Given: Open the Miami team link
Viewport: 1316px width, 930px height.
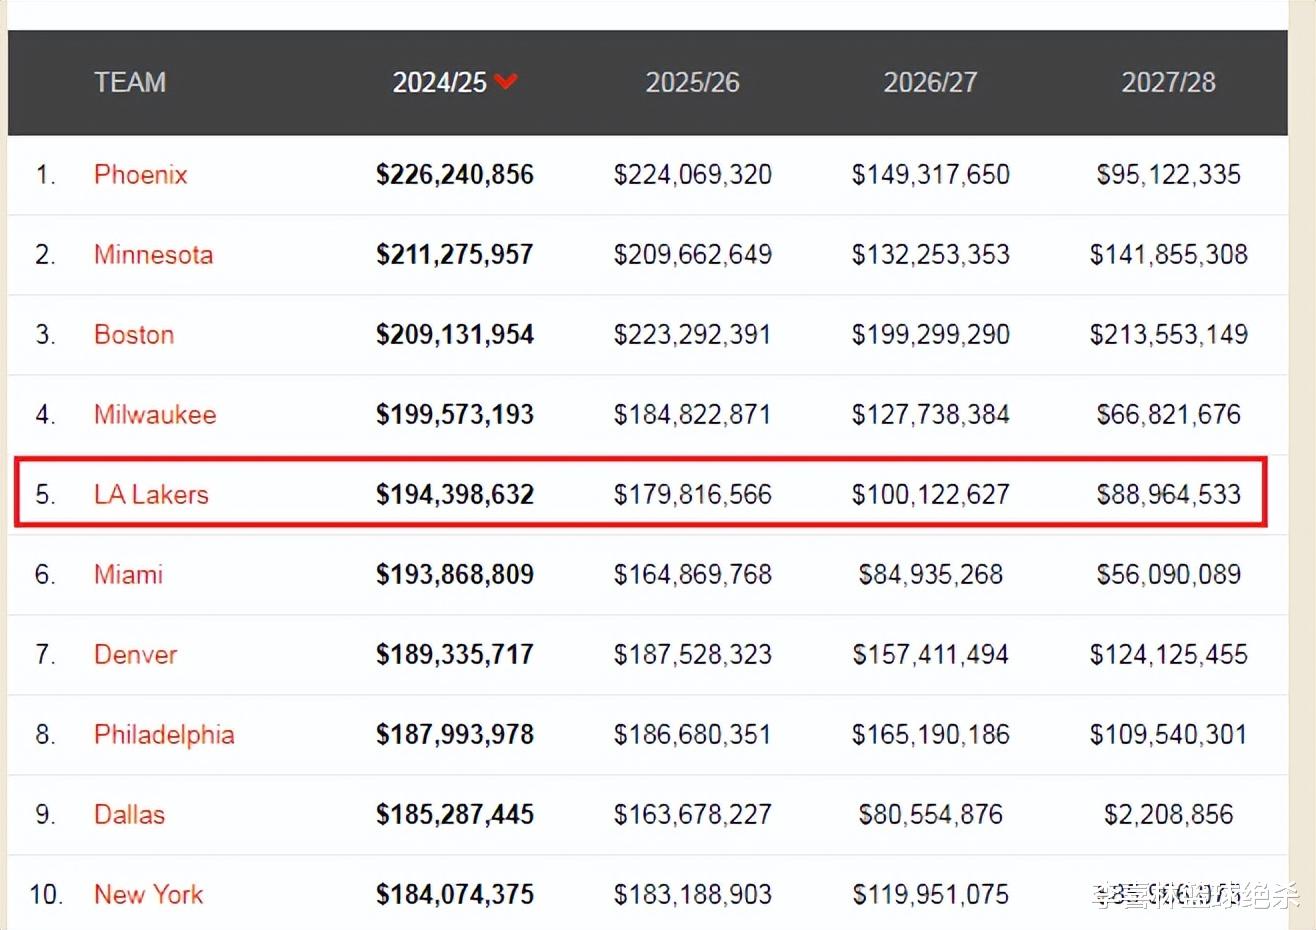Looking at the screenshot, I should tap(128, 574).
